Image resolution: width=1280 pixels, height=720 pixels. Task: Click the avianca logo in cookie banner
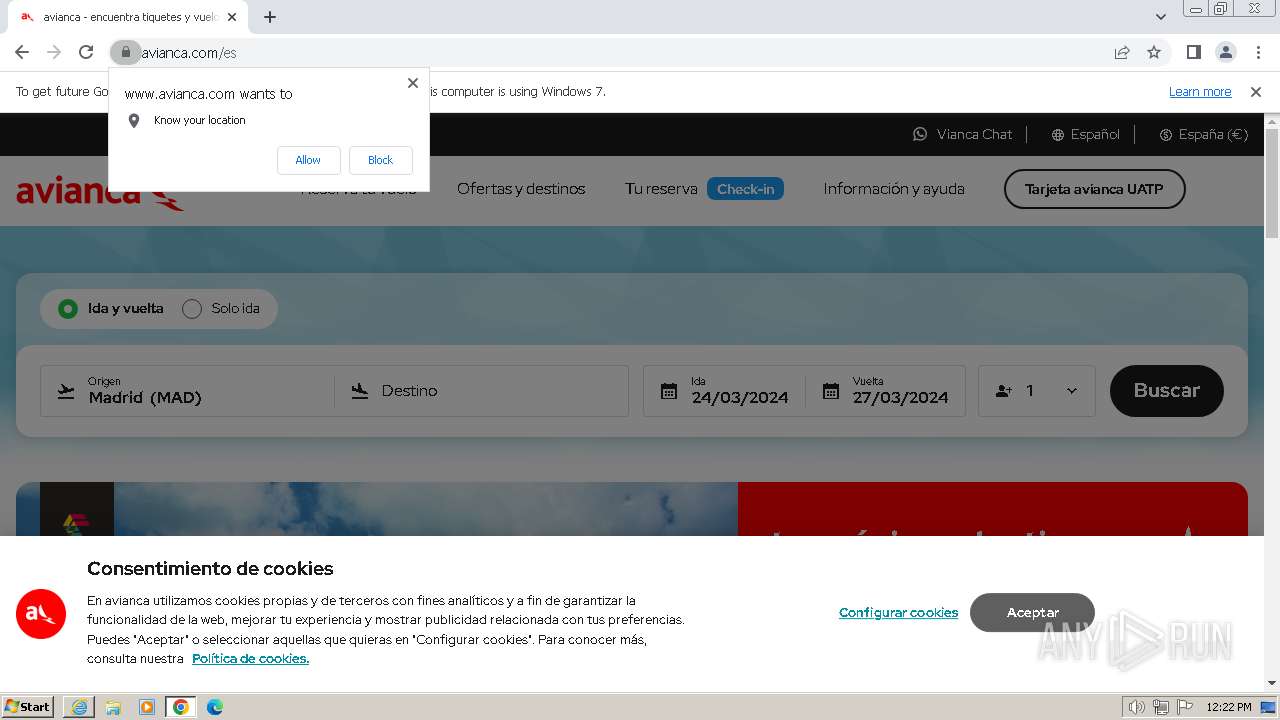click(41, 614)
